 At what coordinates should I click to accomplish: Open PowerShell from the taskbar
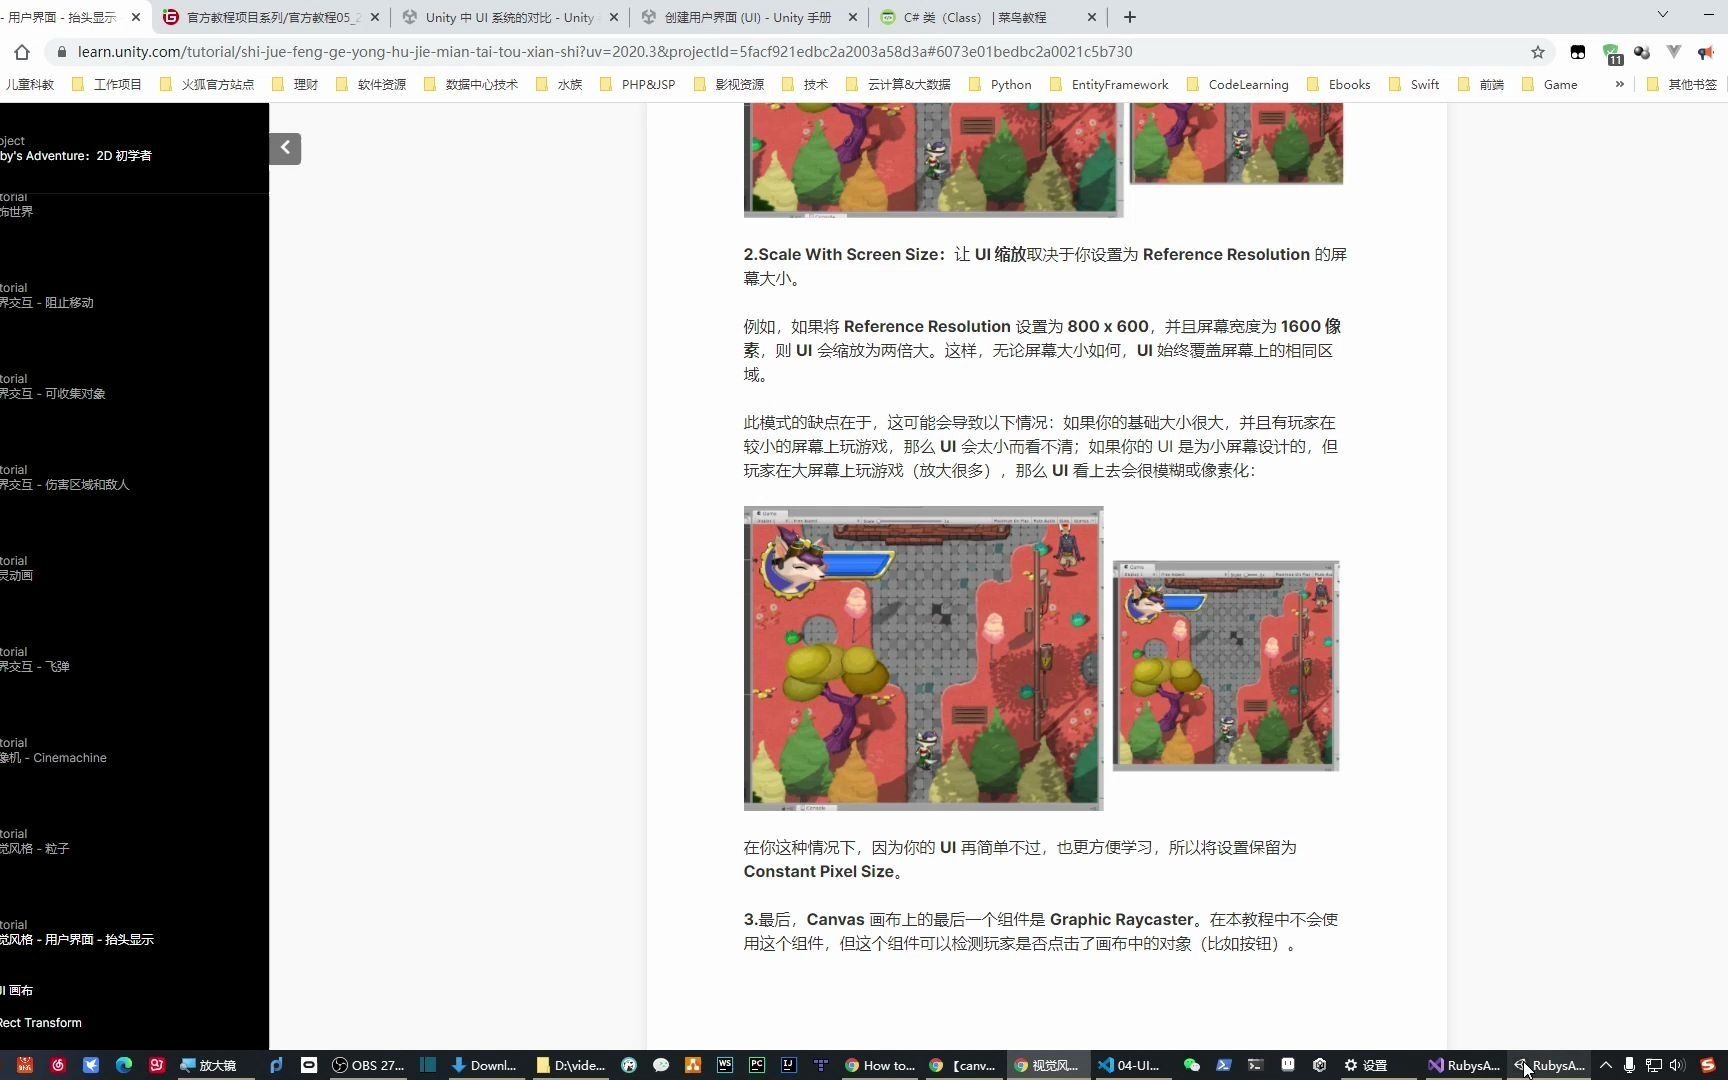click(1223, 1065)
